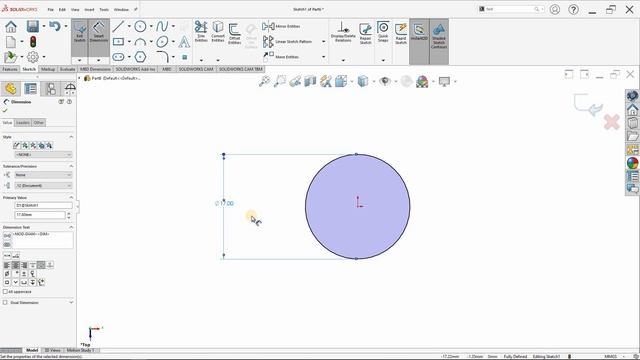Toggle center justify for dimension text

(x=16, y=265)
